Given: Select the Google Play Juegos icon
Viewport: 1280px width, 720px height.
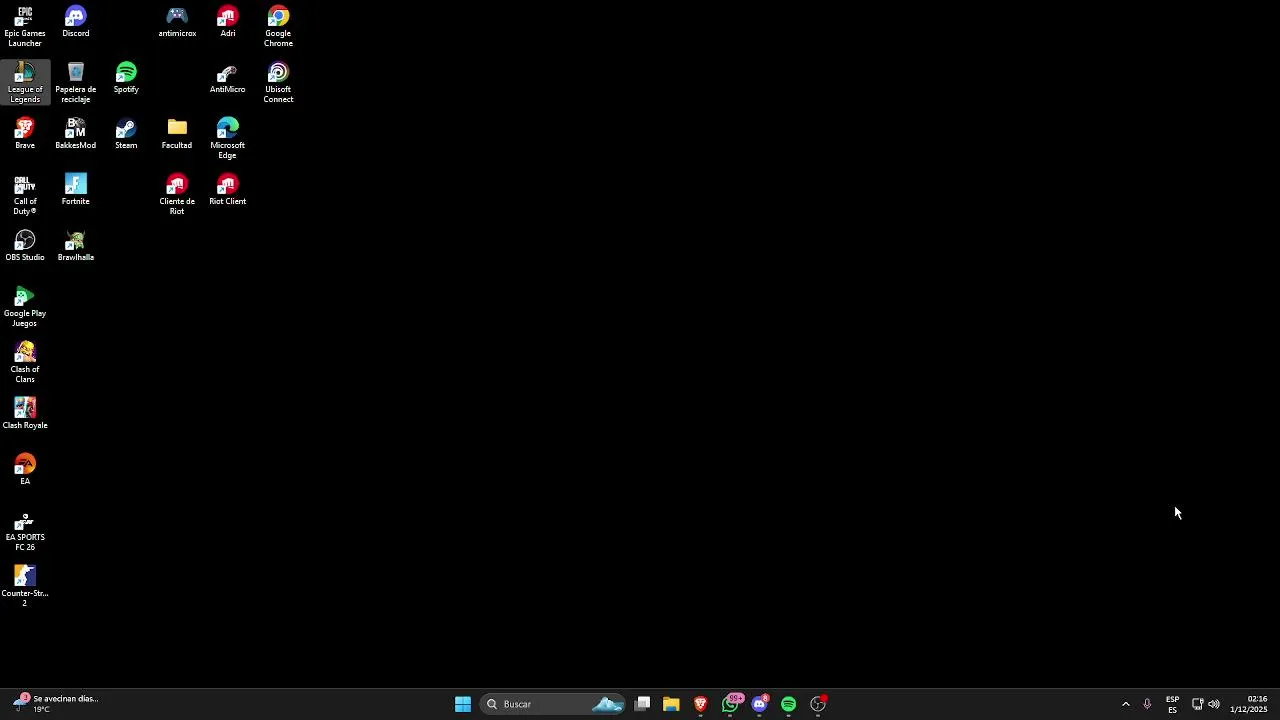Looking at the screenshot, I should click(x=25, y=307).
